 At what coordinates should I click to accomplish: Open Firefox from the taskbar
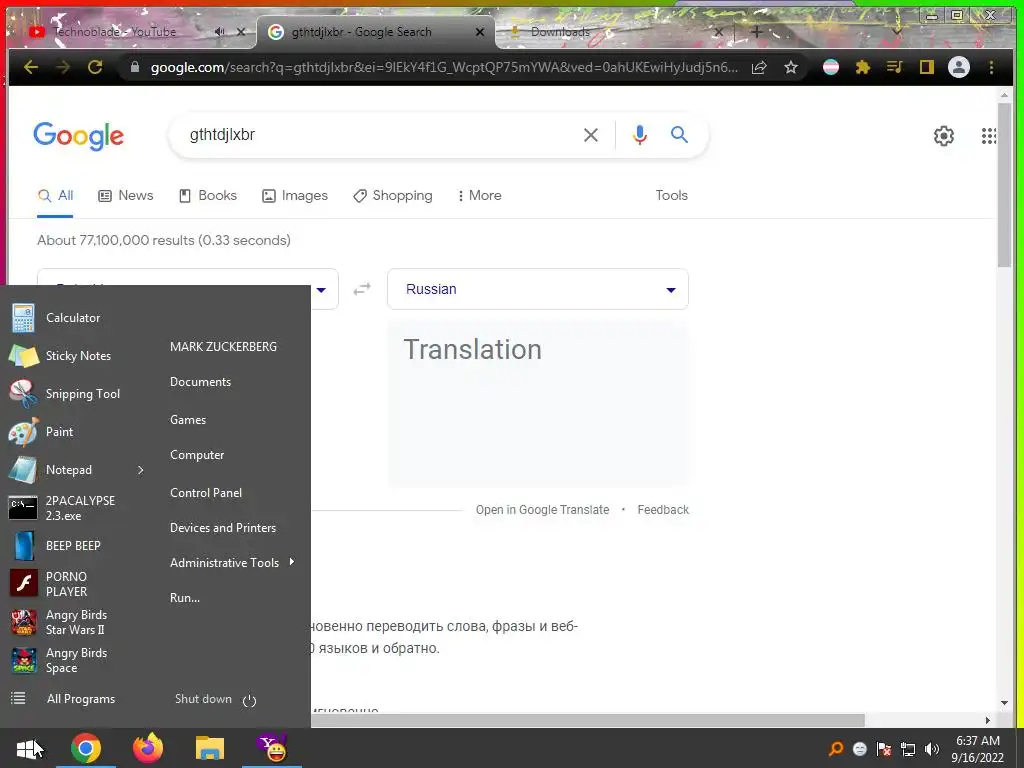[148, 749]
